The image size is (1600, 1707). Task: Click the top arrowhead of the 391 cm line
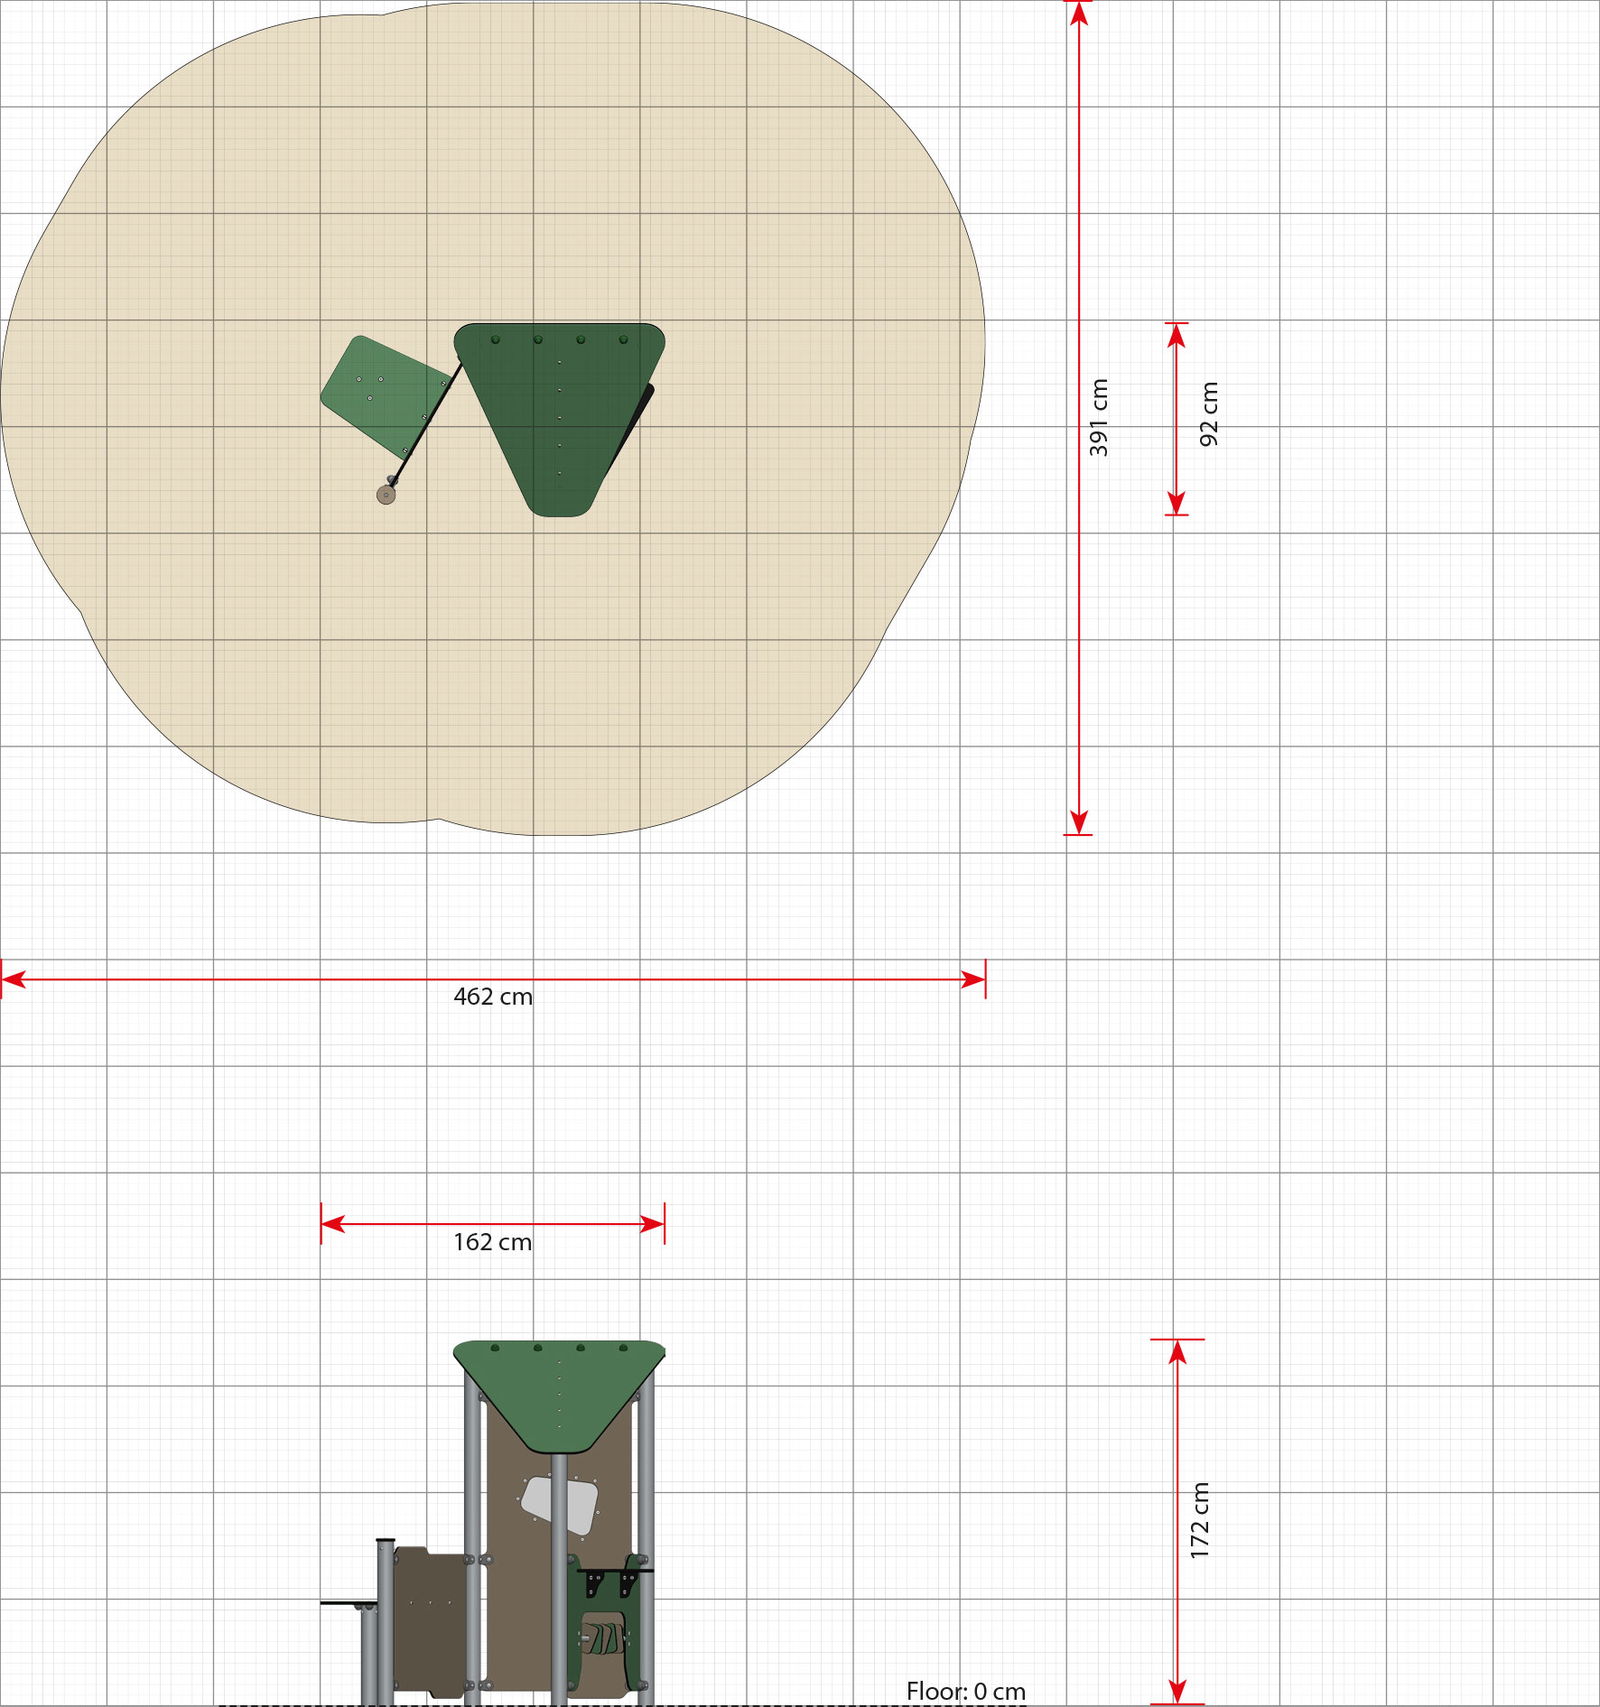click(1077, 14)
